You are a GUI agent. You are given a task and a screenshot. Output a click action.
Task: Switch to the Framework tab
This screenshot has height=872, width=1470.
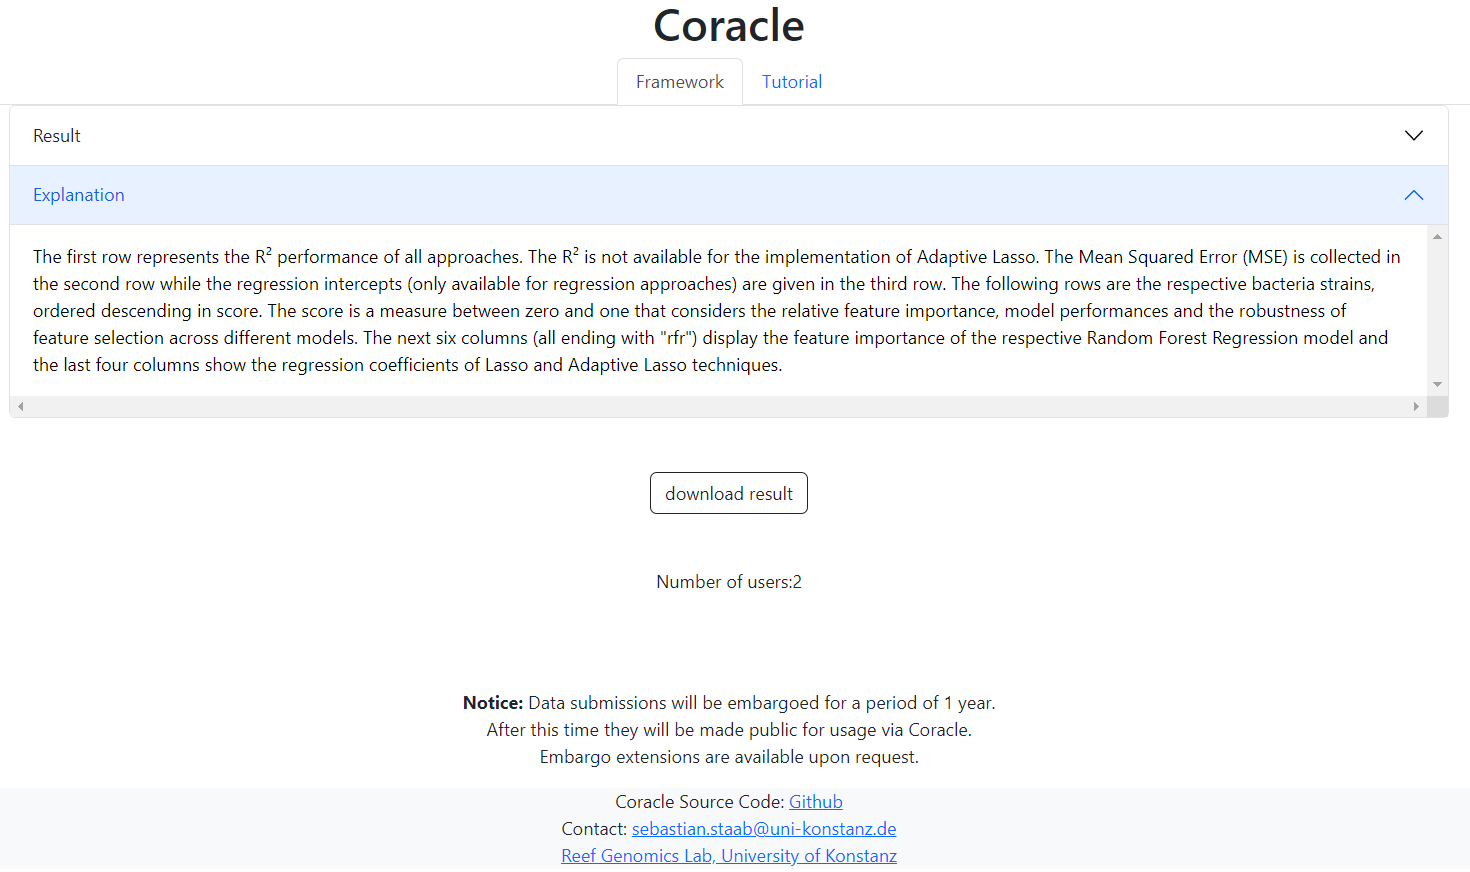(680, 82)
